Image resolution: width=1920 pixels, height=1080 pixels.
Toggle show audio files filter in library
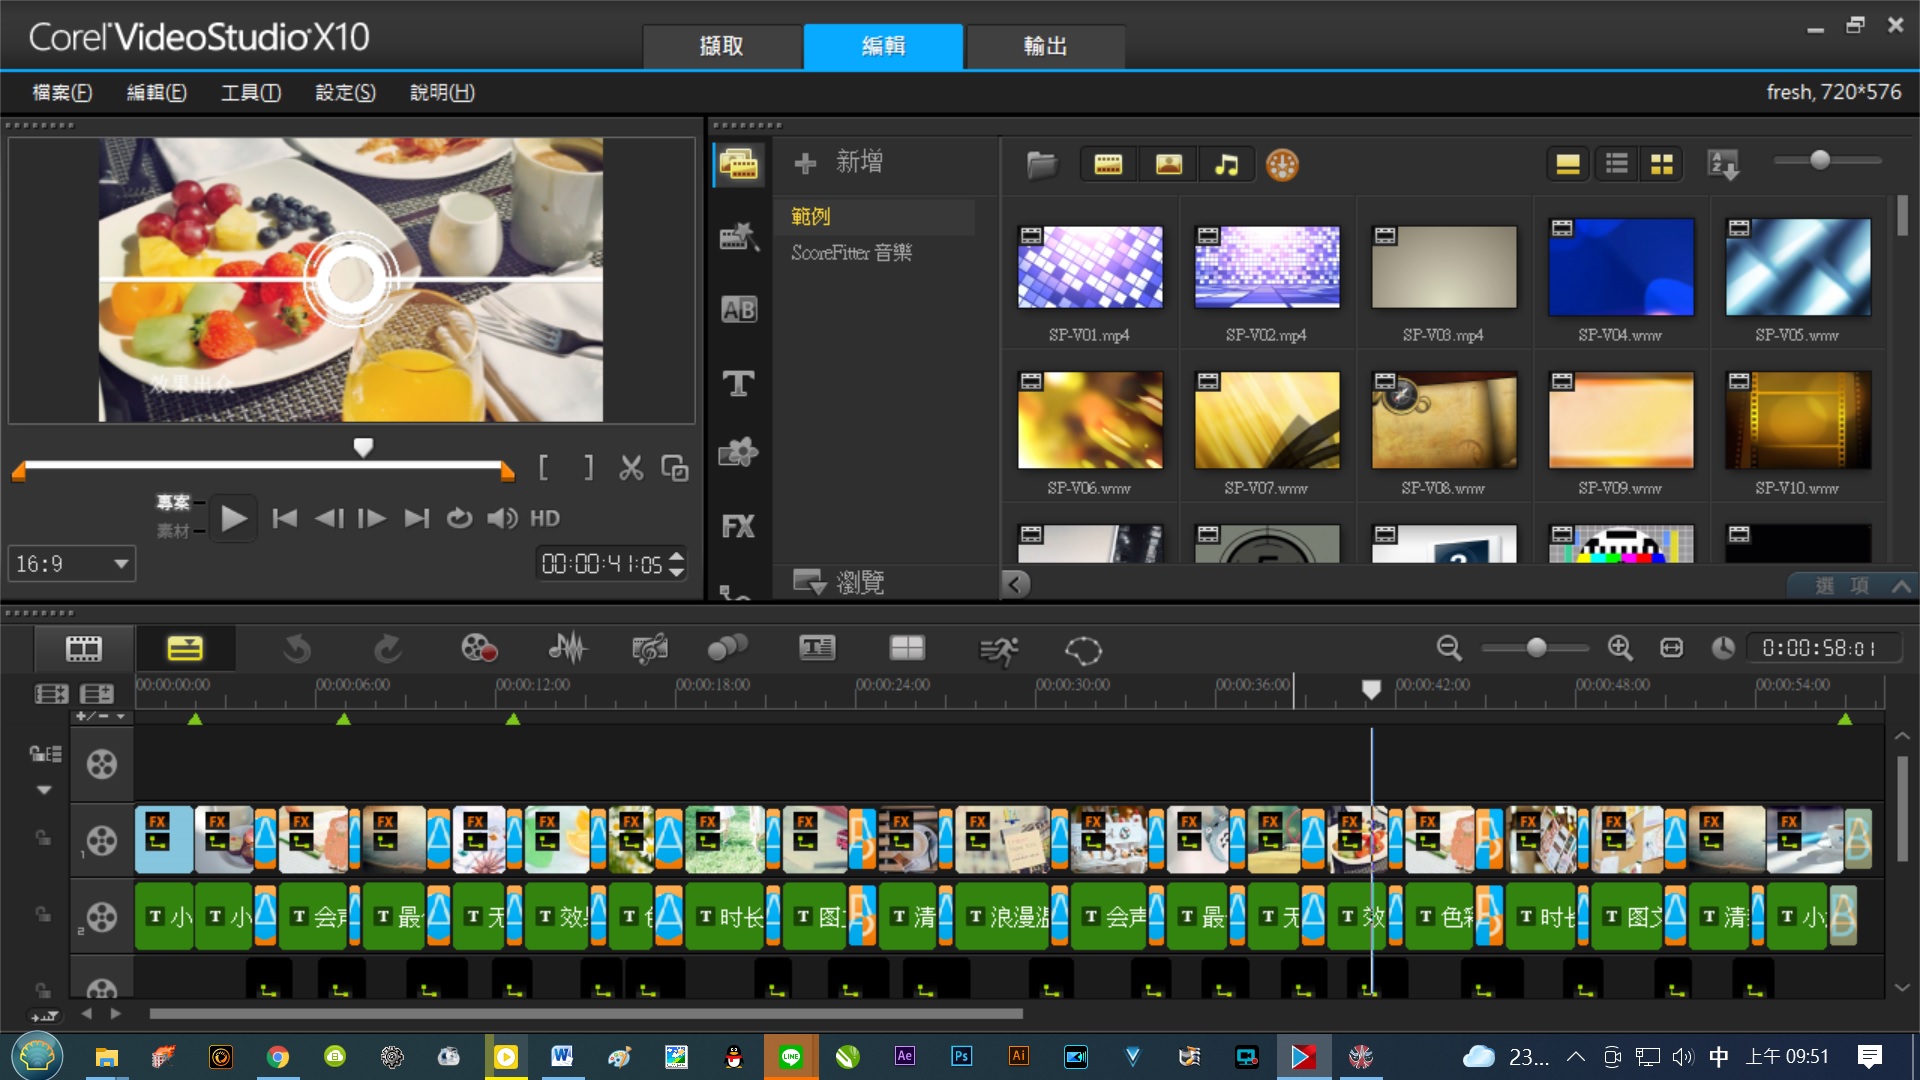click(1226, 165)
